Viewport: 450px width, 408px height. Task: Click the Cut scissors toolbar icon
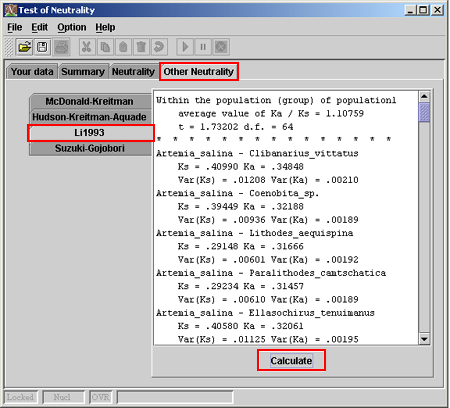[x=87, y=47]
